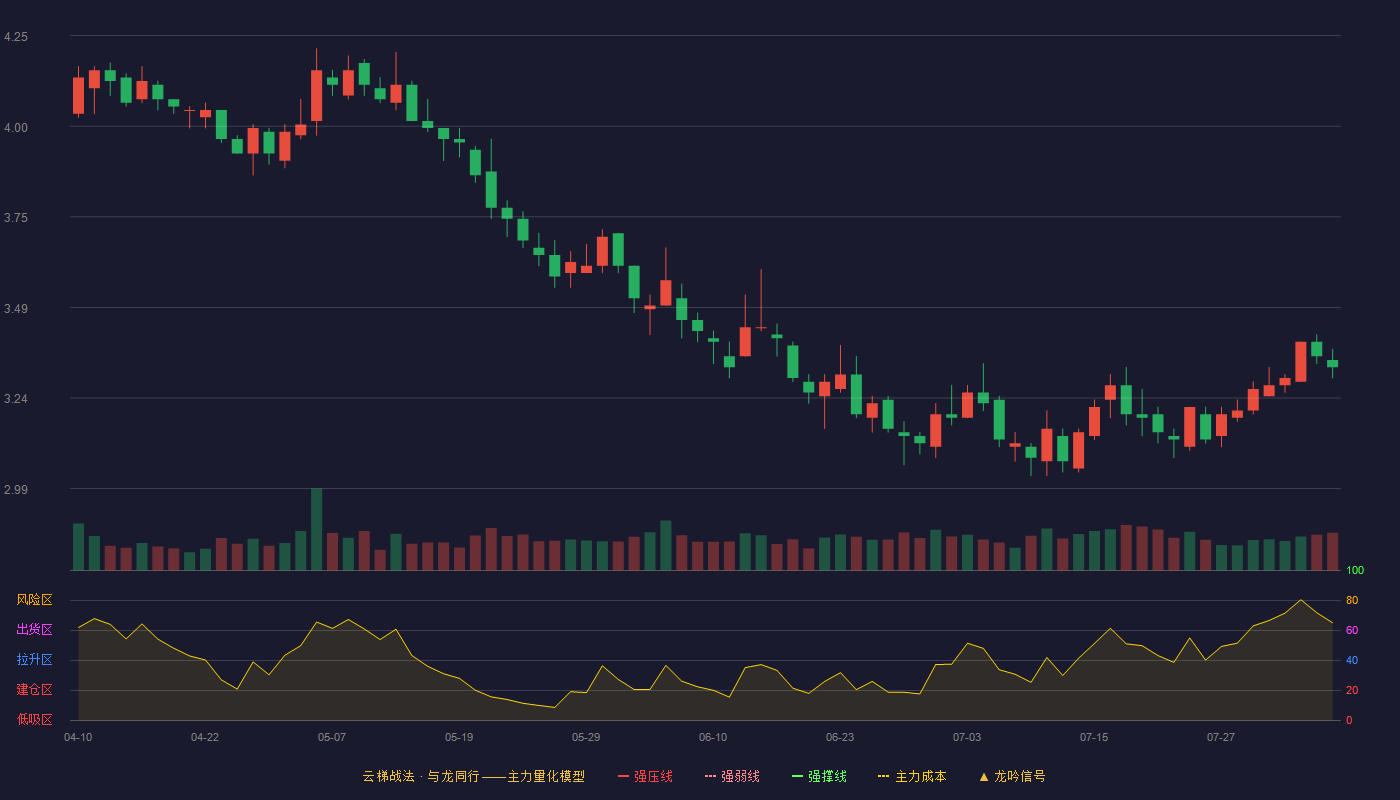
Task: Click the 风险区 zone label
Action: [x=34, y=600]
